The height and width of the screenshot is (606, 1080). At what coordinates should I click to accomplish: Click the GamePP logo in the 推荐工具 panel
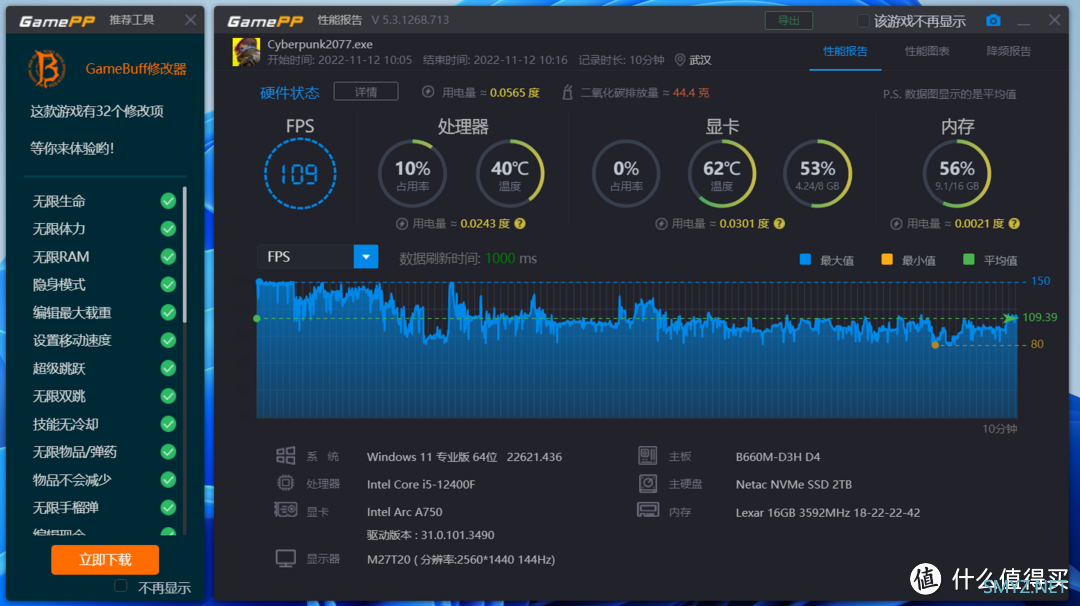pyautogui.click(x=57, y=21)
